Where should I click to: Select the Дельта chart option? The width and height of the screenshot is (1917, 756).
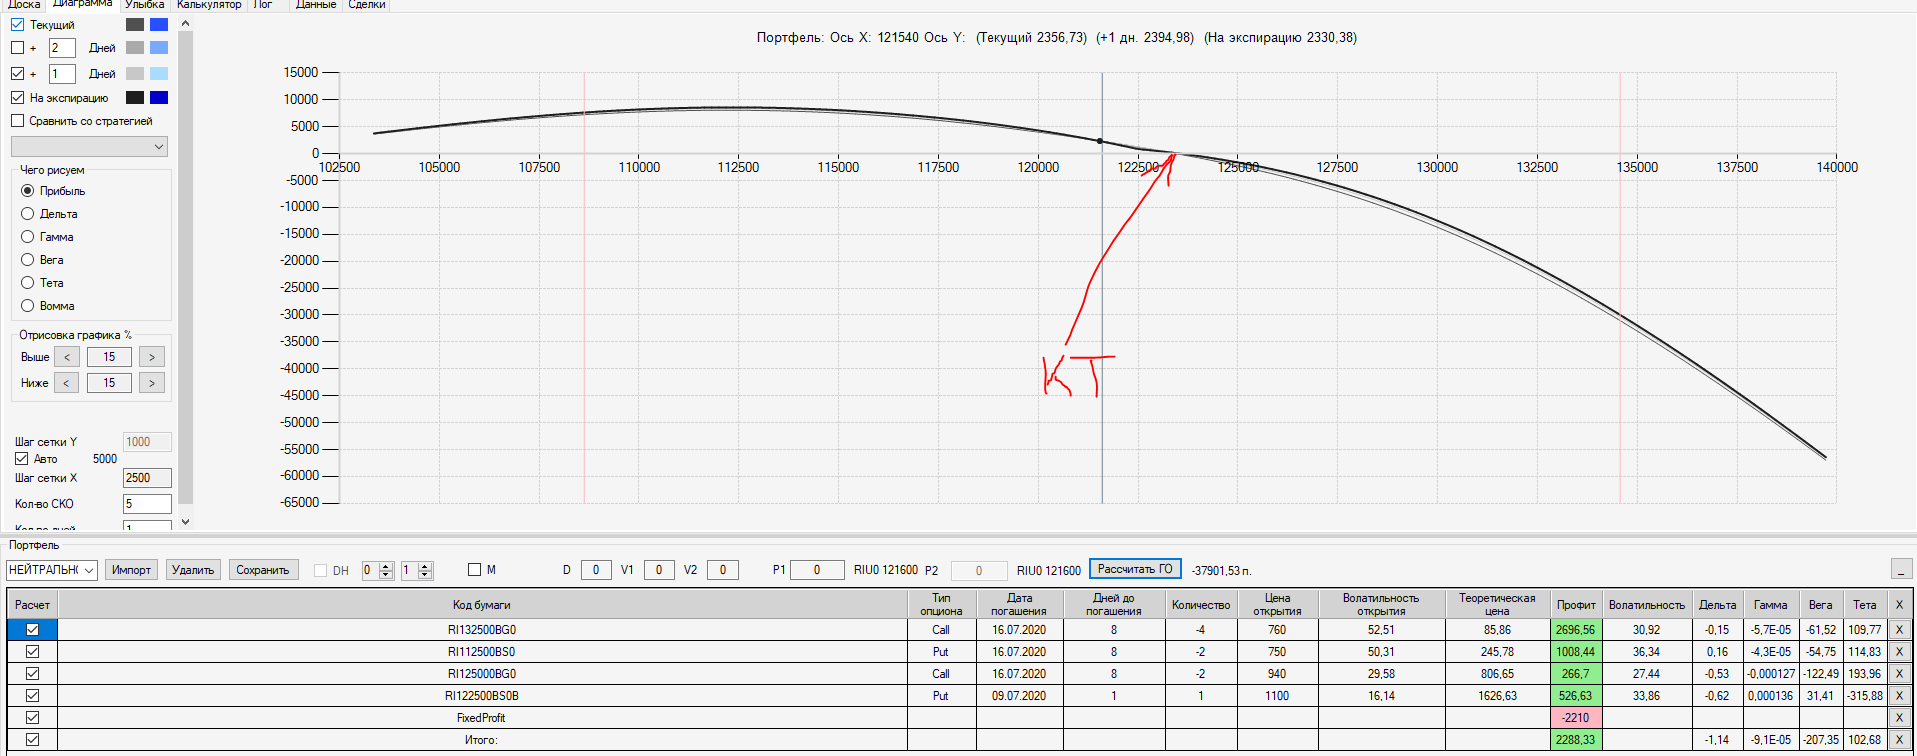pyautogui.click(x=28, y=214)
